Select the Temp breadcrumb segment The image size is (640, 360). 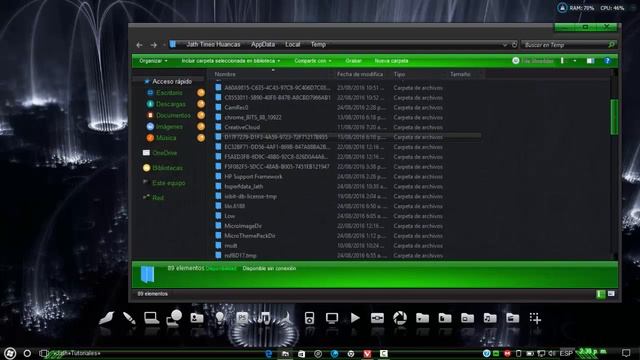pyautogui.click(x=318, y=44)
